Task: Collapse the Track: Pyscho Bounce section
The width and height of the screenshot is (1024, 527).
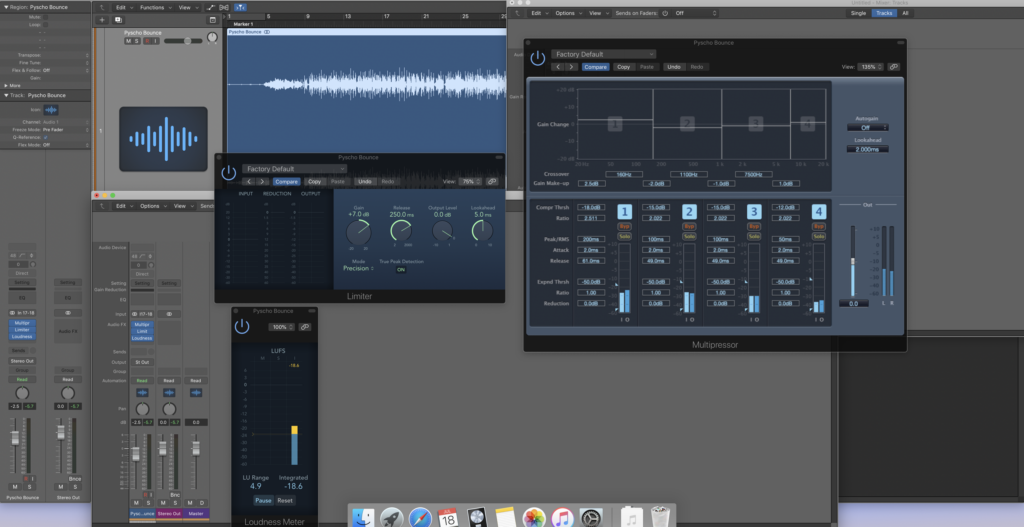Action: (7, 95)
